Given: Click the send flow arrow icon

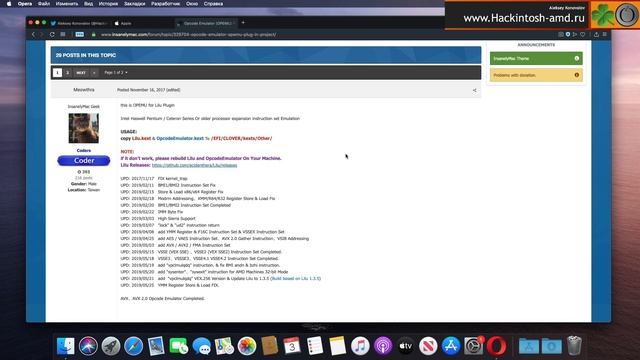Looking at the screenshot, I should pos(575,35).
